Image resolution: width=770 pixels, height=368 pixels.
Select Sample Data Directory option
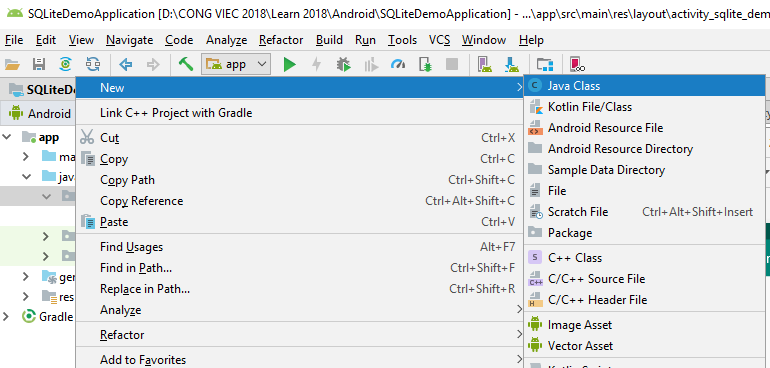click(x=645, y=170)
